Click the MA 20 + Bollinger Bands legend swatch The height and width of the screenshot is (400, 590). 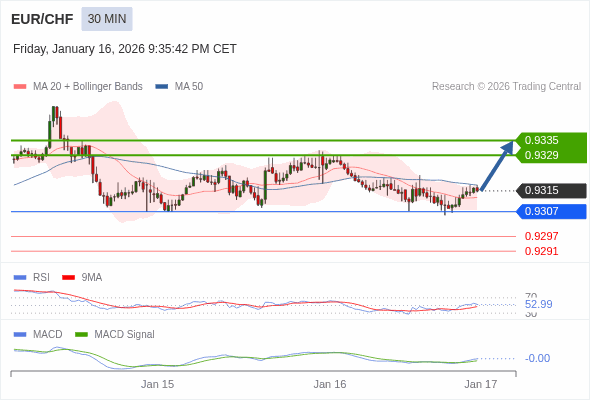coord(20,87)
